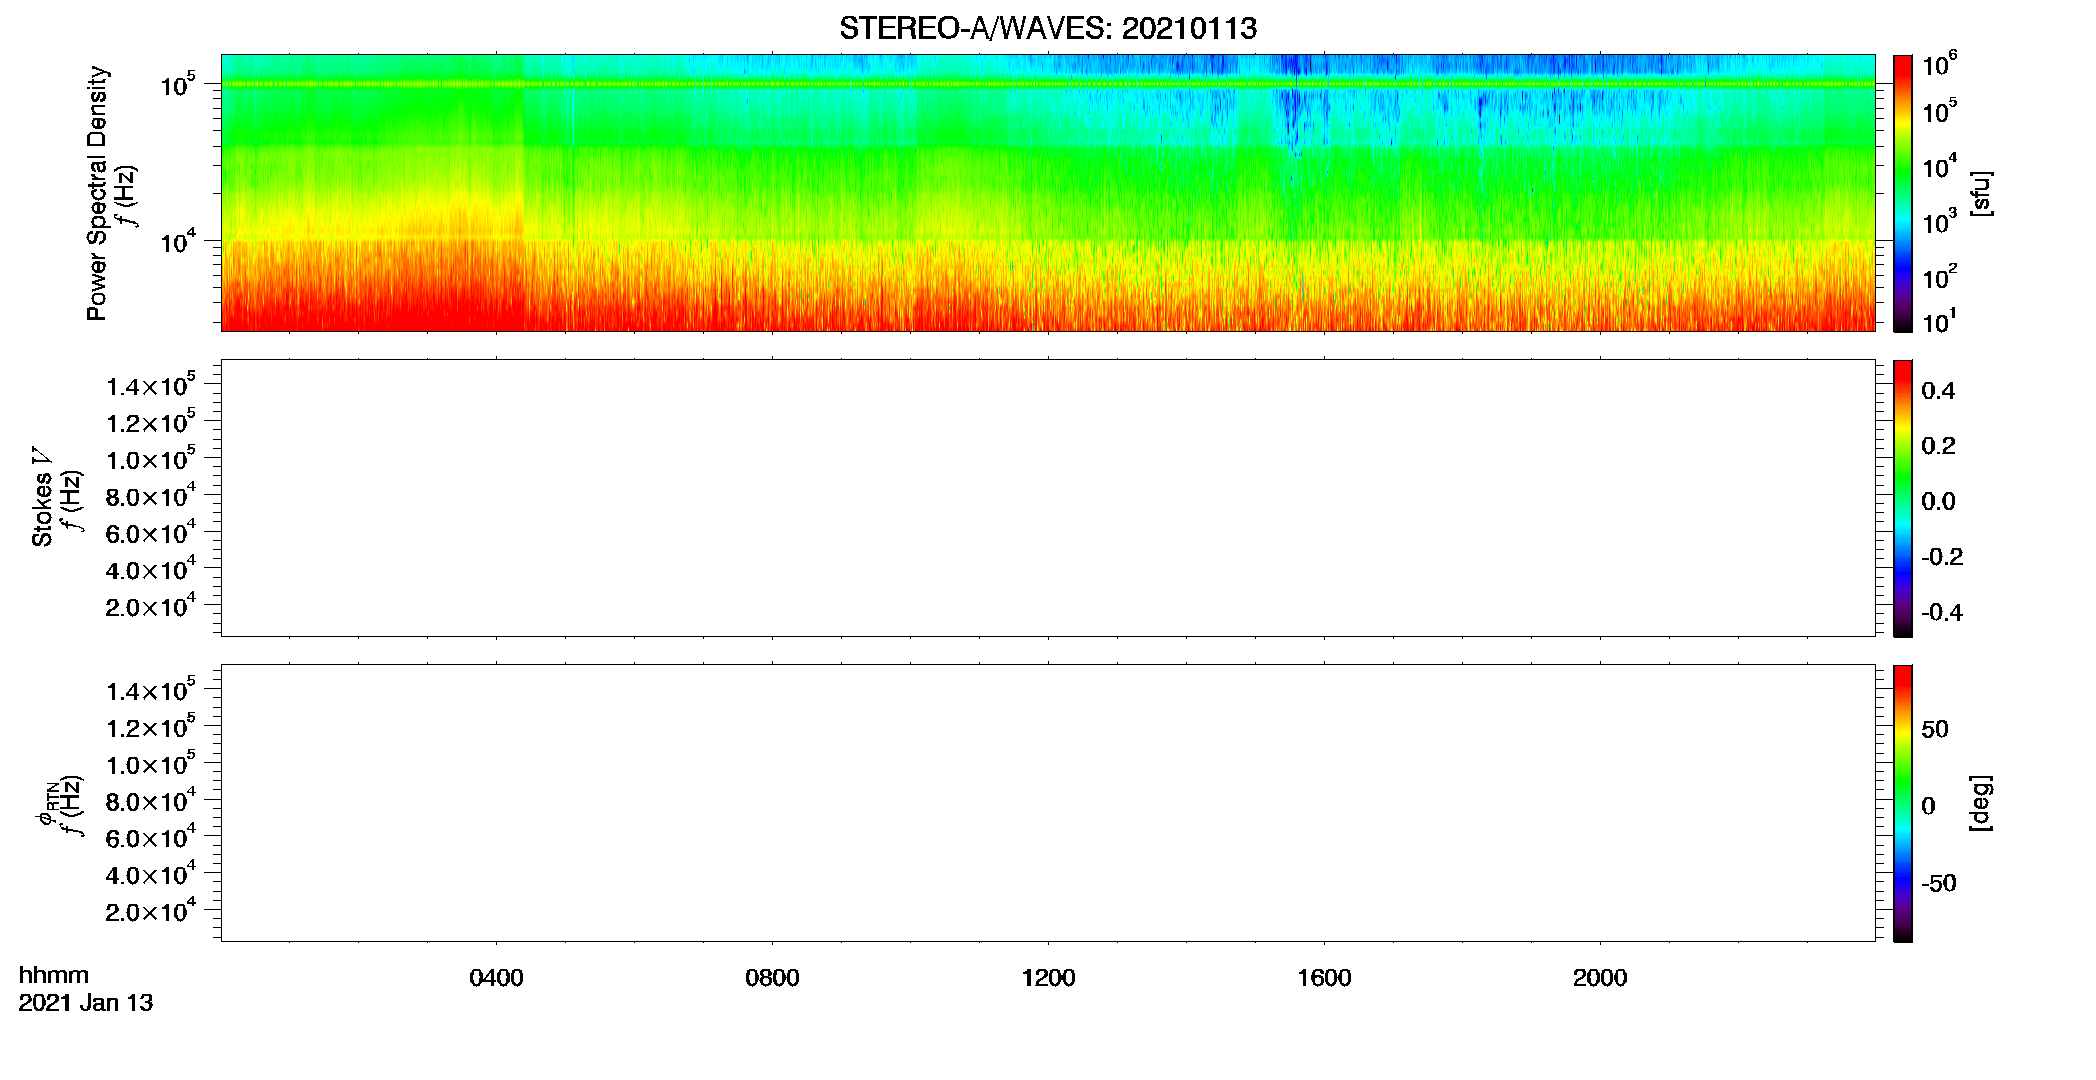The width and height of the screenshot is (2096, 1080).
Task: Click the STEREO-A/WAVES: 20210113 plot title
Action: tap(1047, 29)
